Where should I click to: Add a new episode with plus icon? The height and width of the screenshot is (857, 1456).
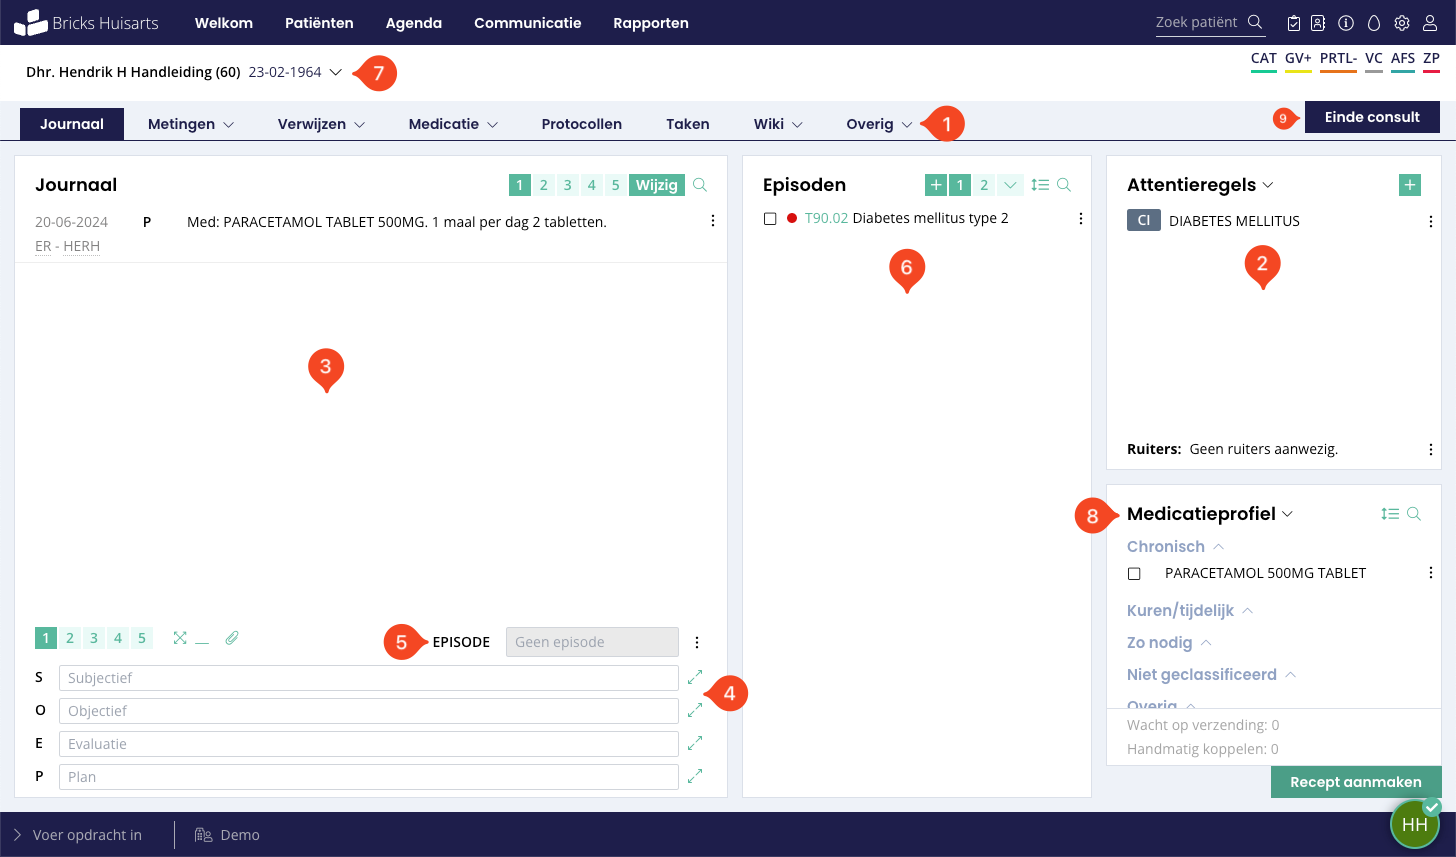point(936,185)
